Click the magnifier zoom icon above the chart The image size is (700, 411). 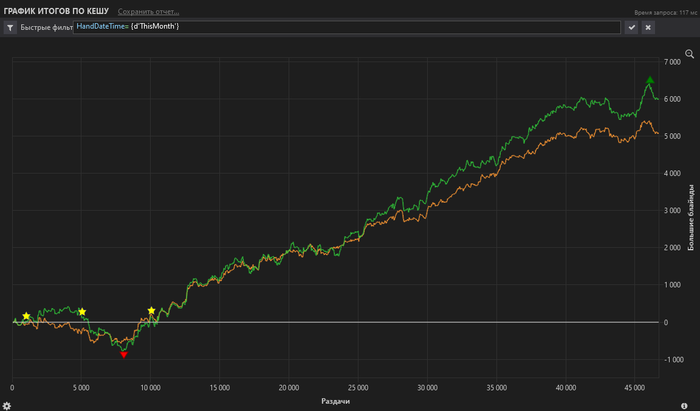tap(689, 54)
